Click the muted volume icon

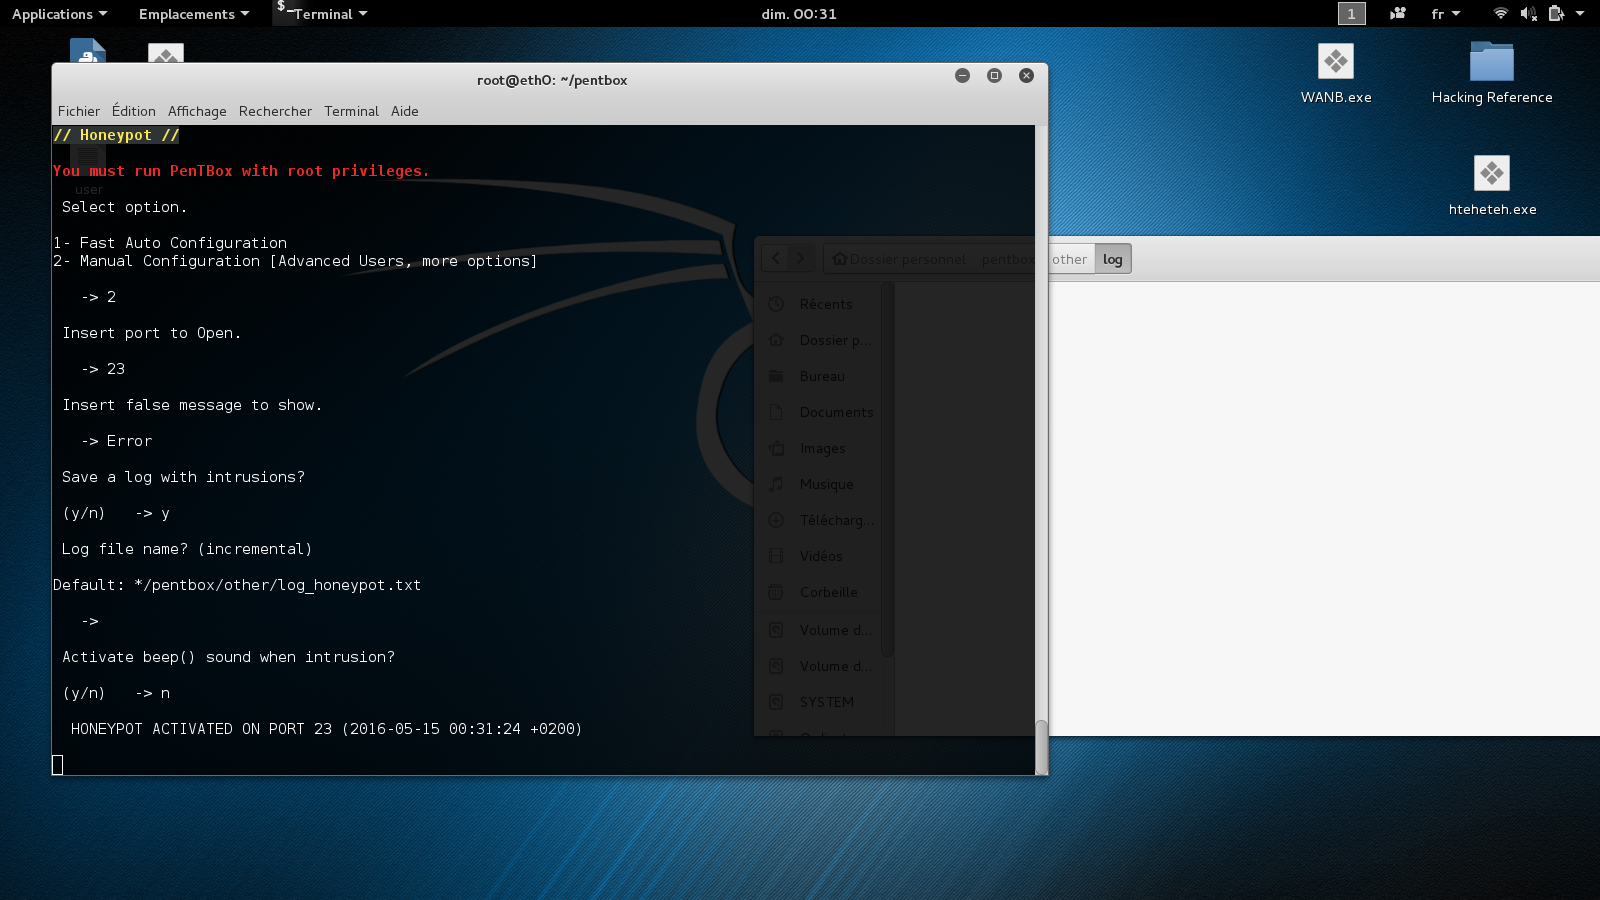1528,14
